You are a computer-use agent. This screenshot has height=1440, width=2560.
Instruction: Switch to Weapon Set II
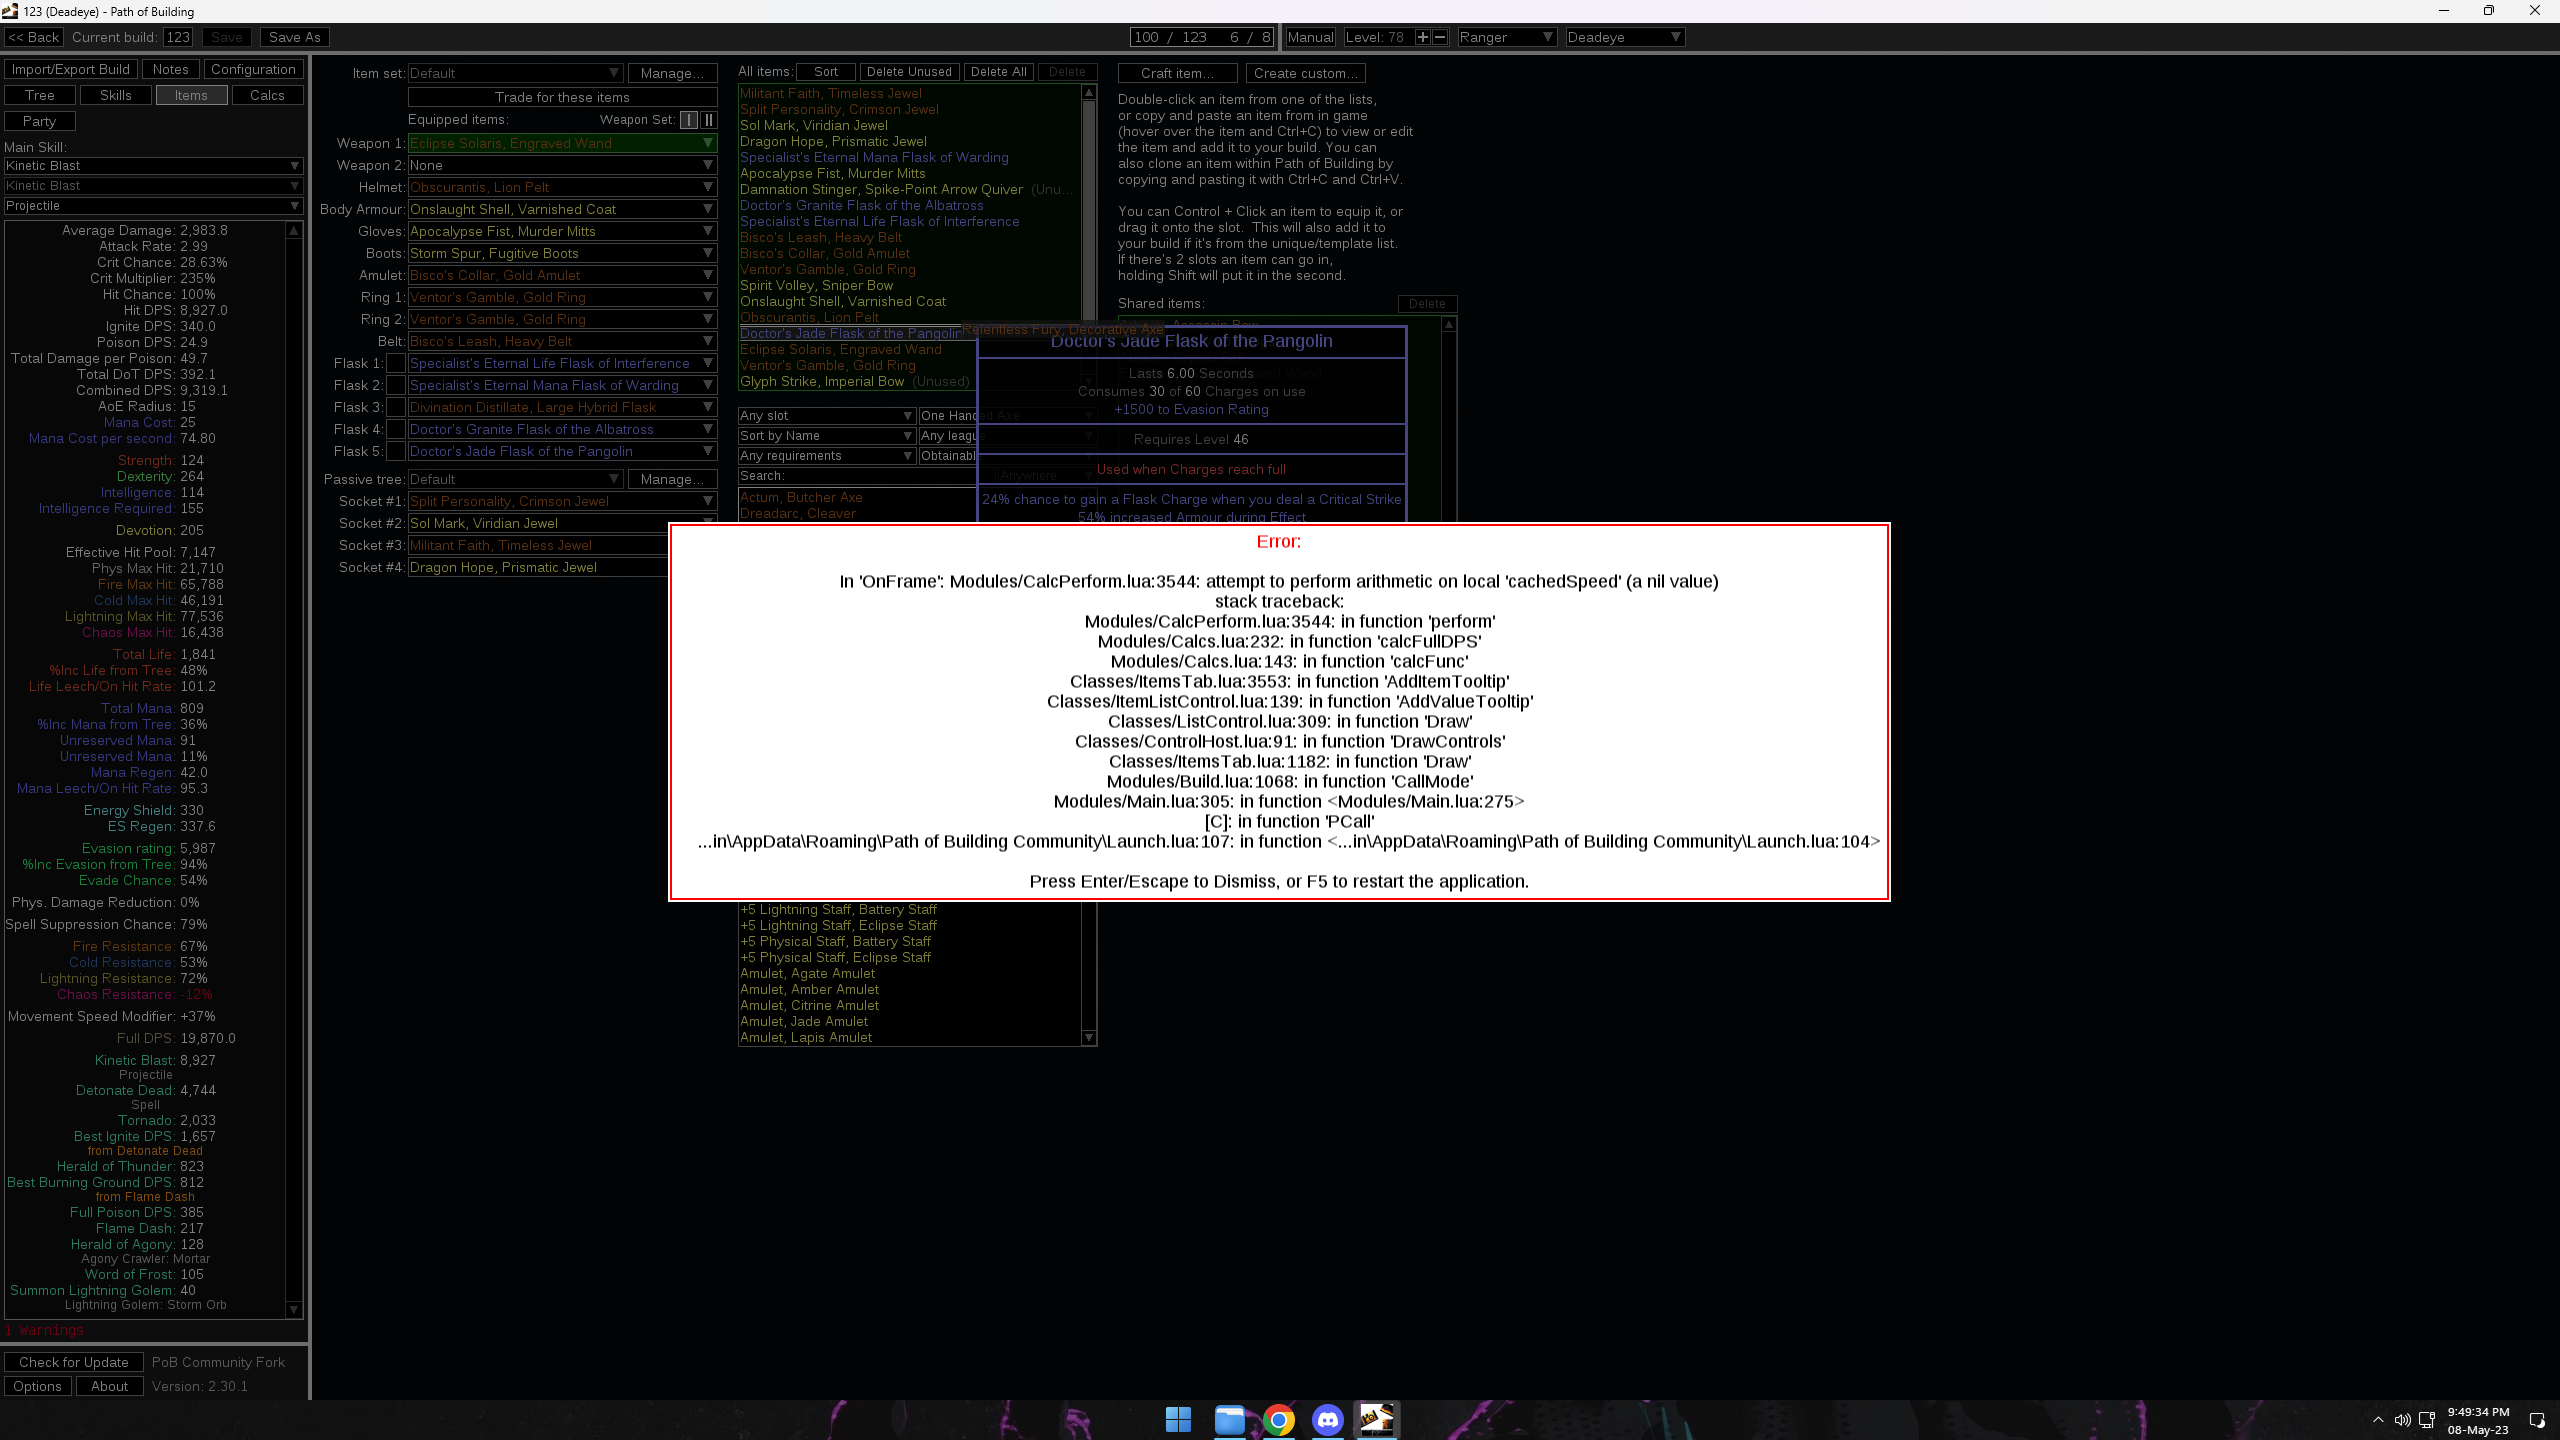tap(709, 119)
